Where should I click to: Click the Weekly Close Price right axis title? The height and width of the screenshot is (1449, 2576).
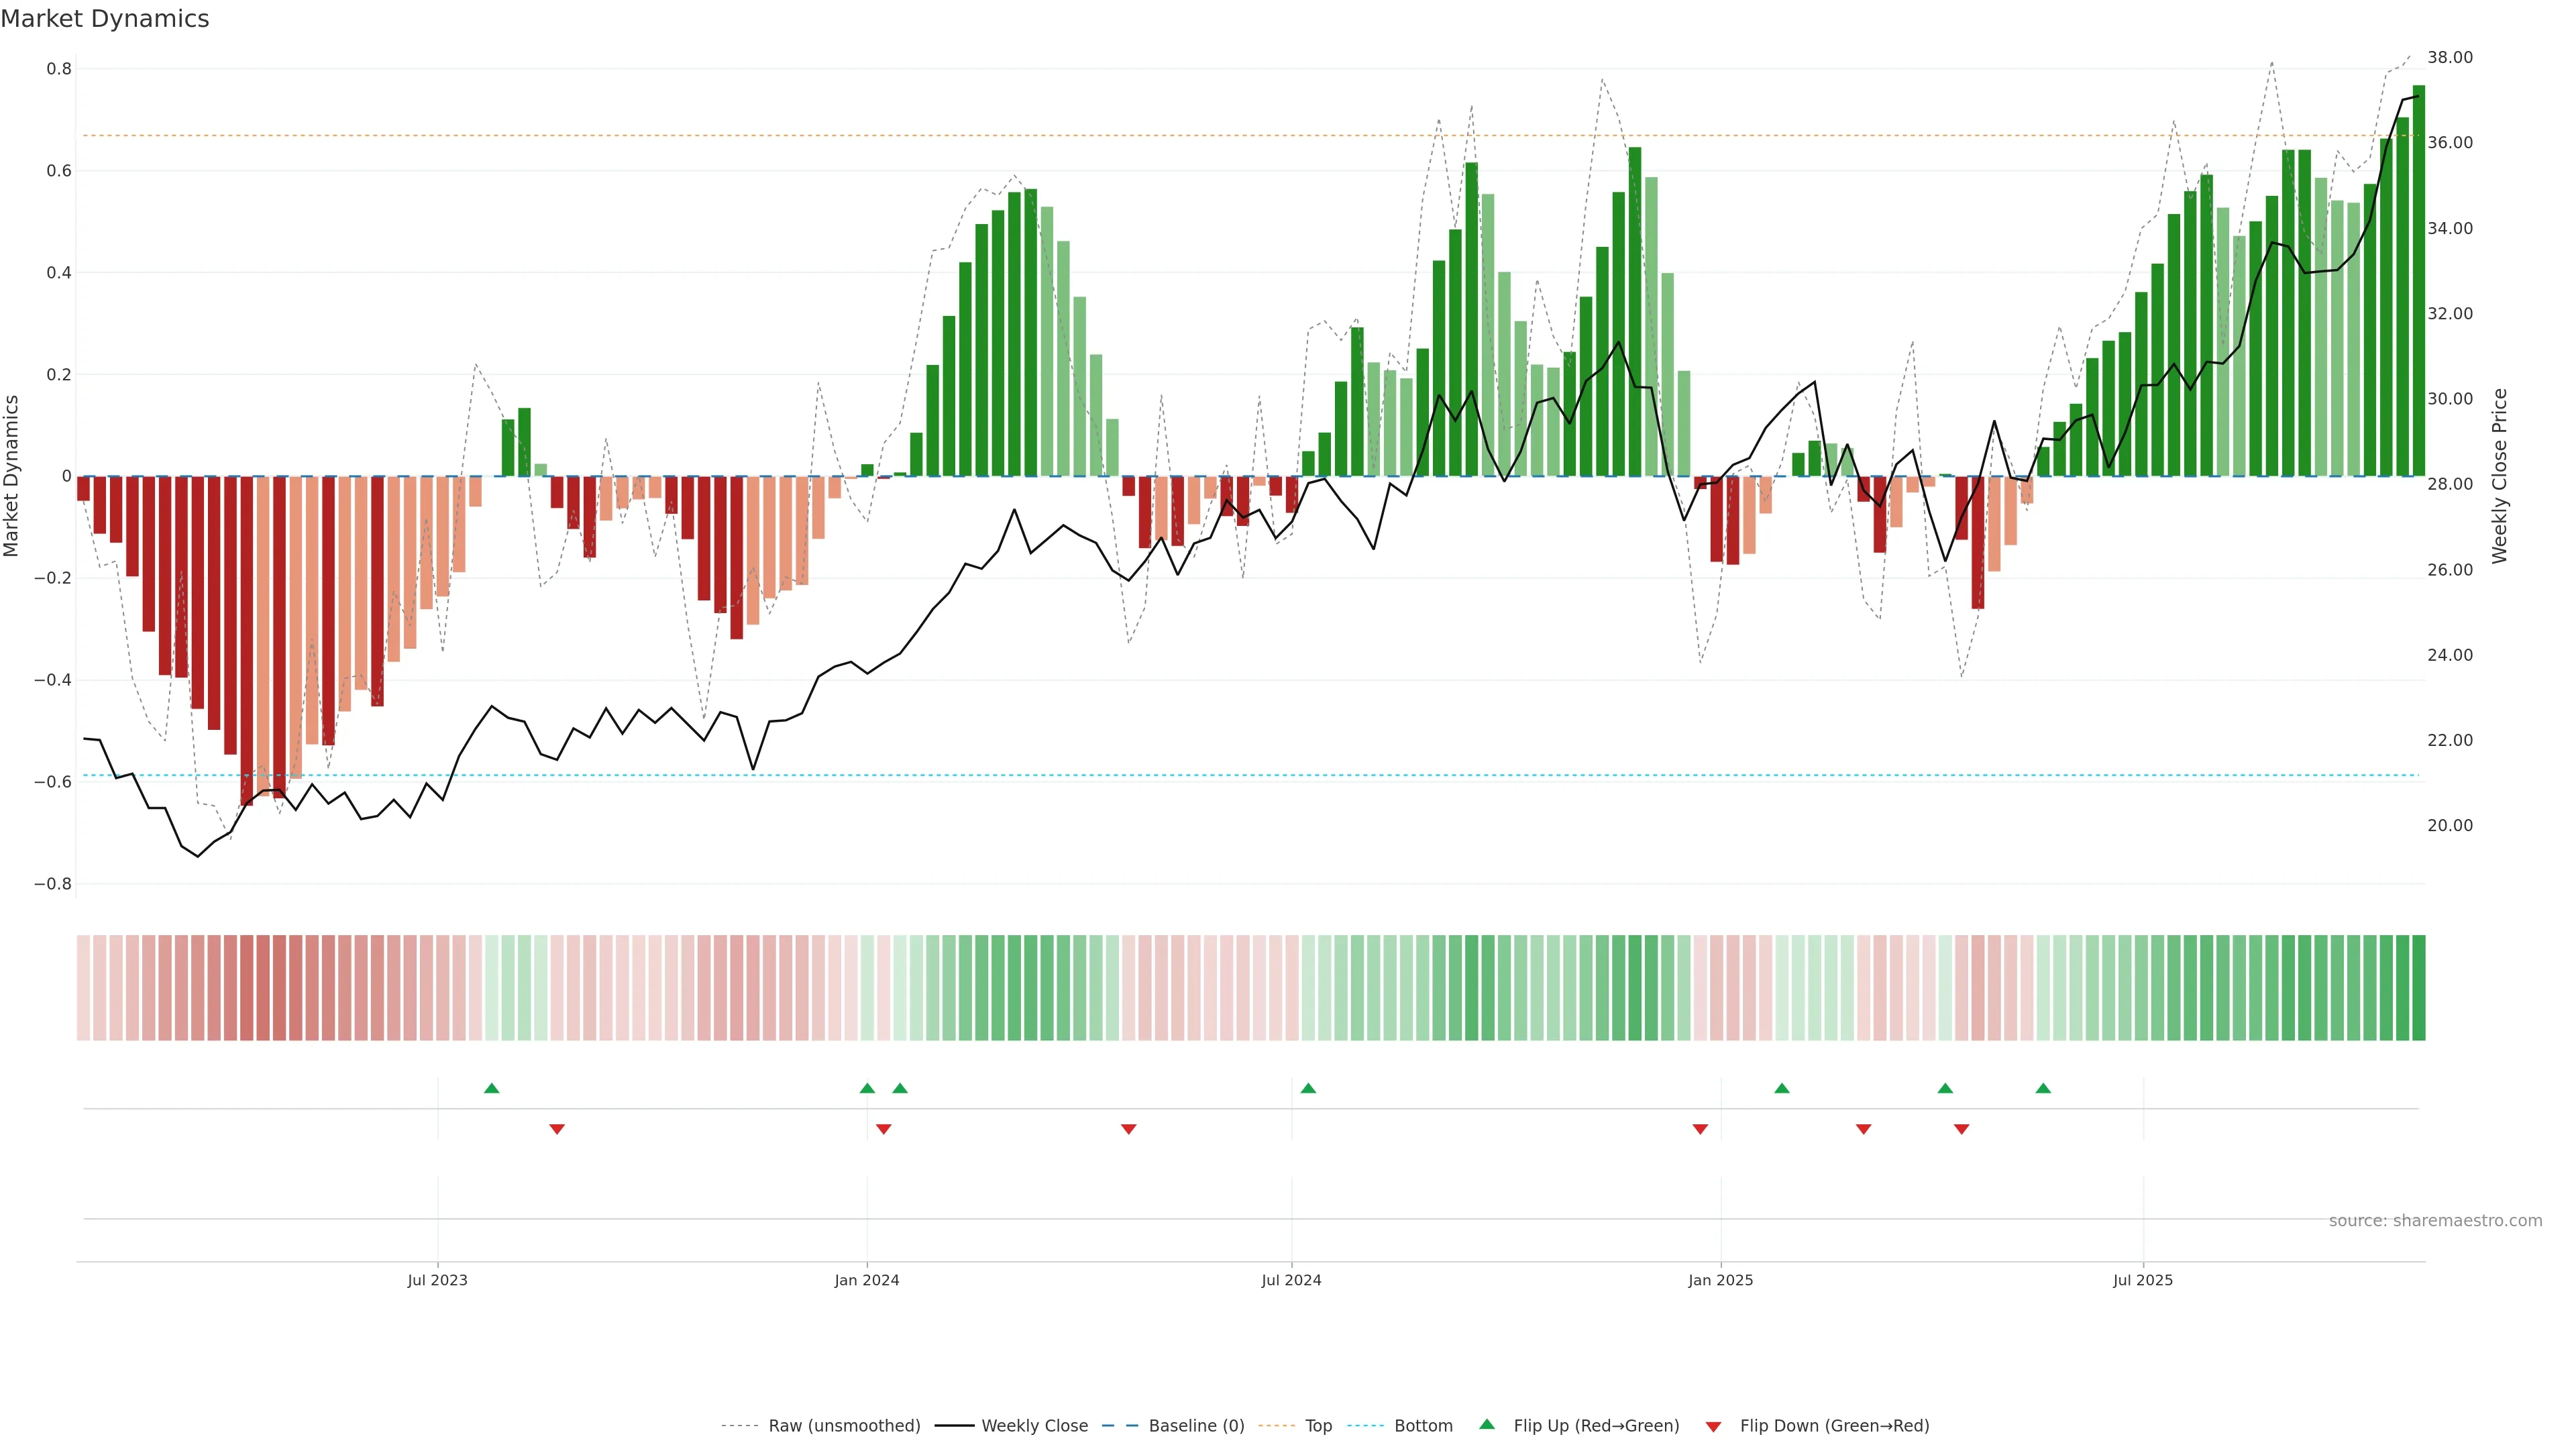coord(2500,476)
